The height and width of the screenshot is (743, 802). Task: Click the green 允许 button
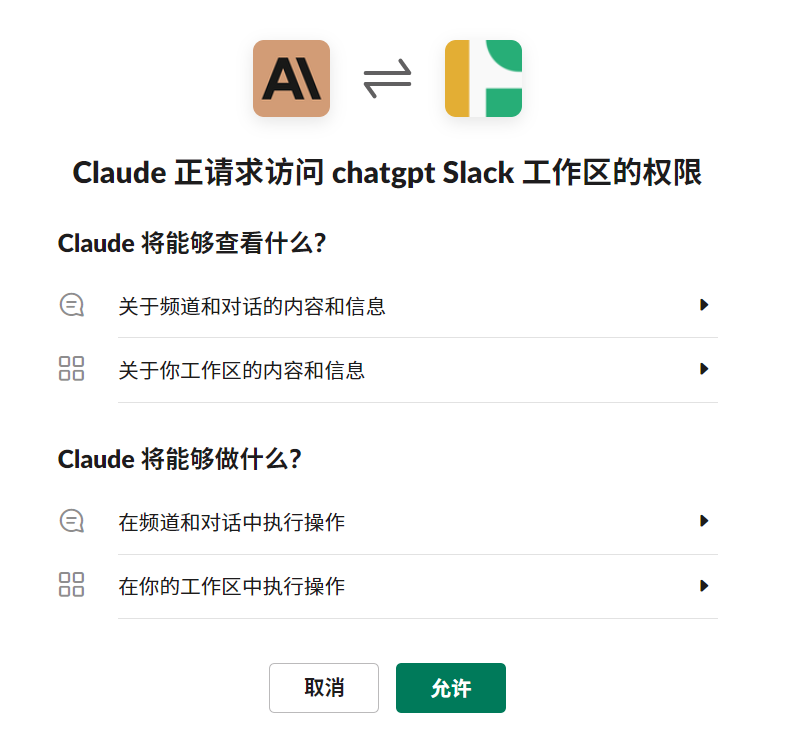(451, 688)
